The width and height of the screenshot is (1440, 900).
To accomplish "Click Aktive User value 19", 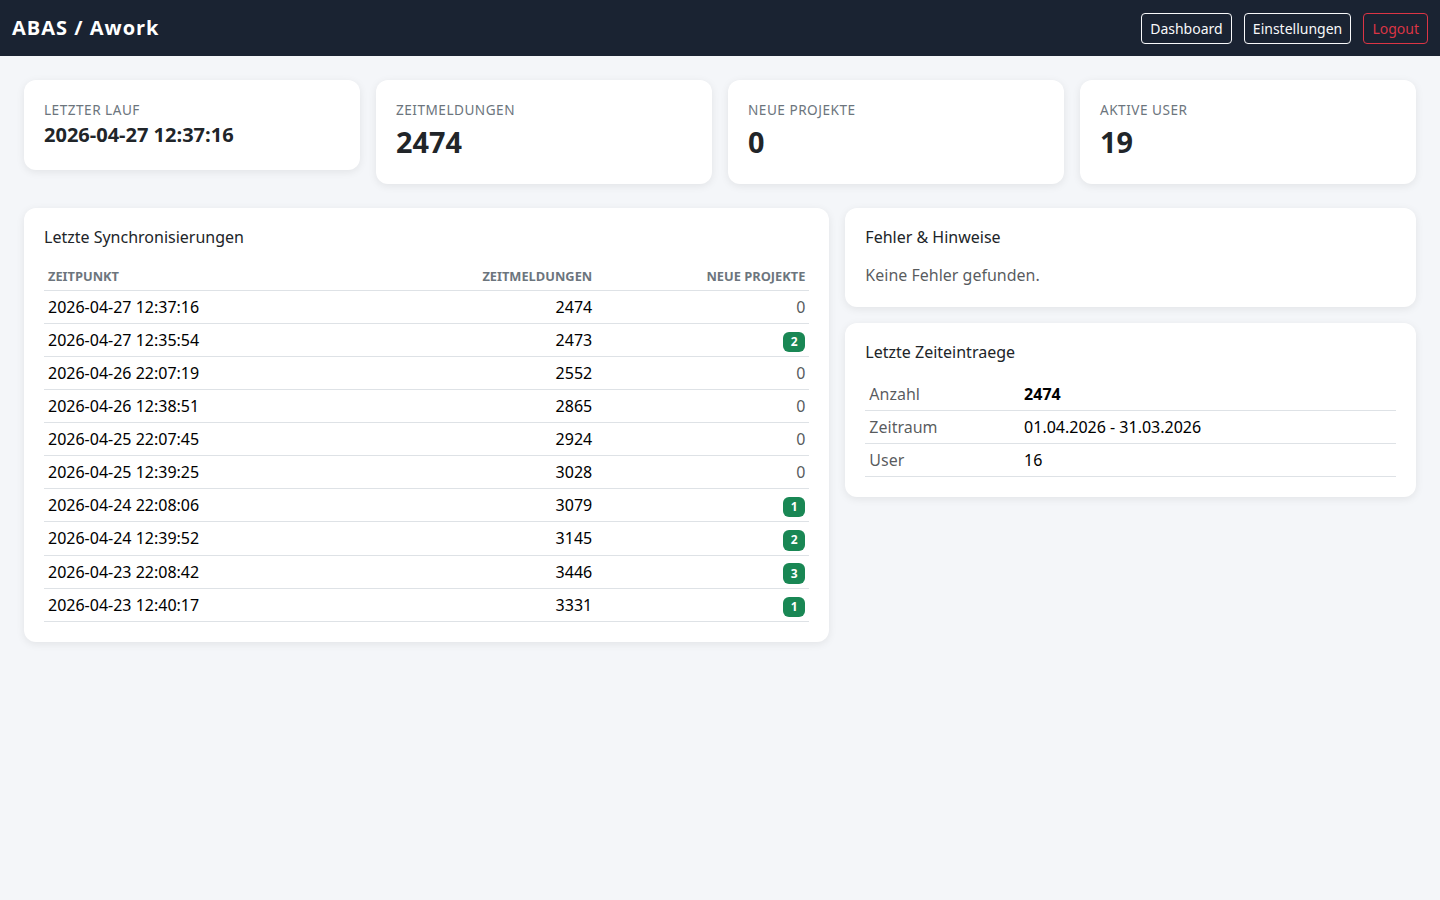I will point(1116,143).
